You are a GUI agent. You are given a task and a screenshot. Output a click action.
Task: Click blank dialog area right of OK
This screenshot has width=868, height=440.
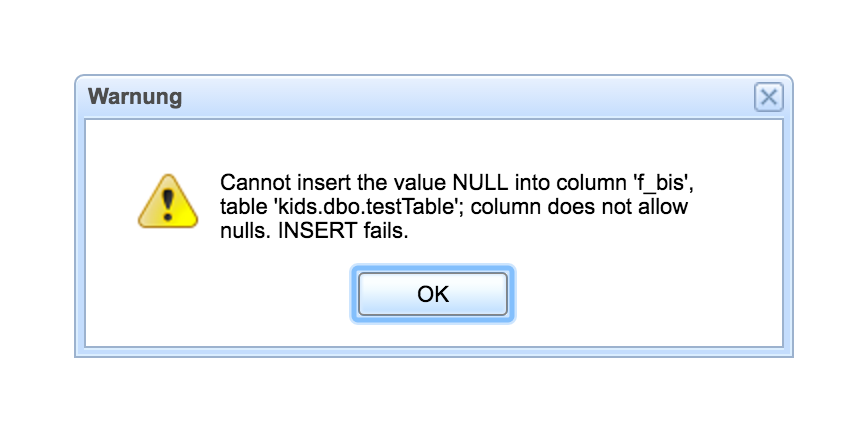(648, 294)
